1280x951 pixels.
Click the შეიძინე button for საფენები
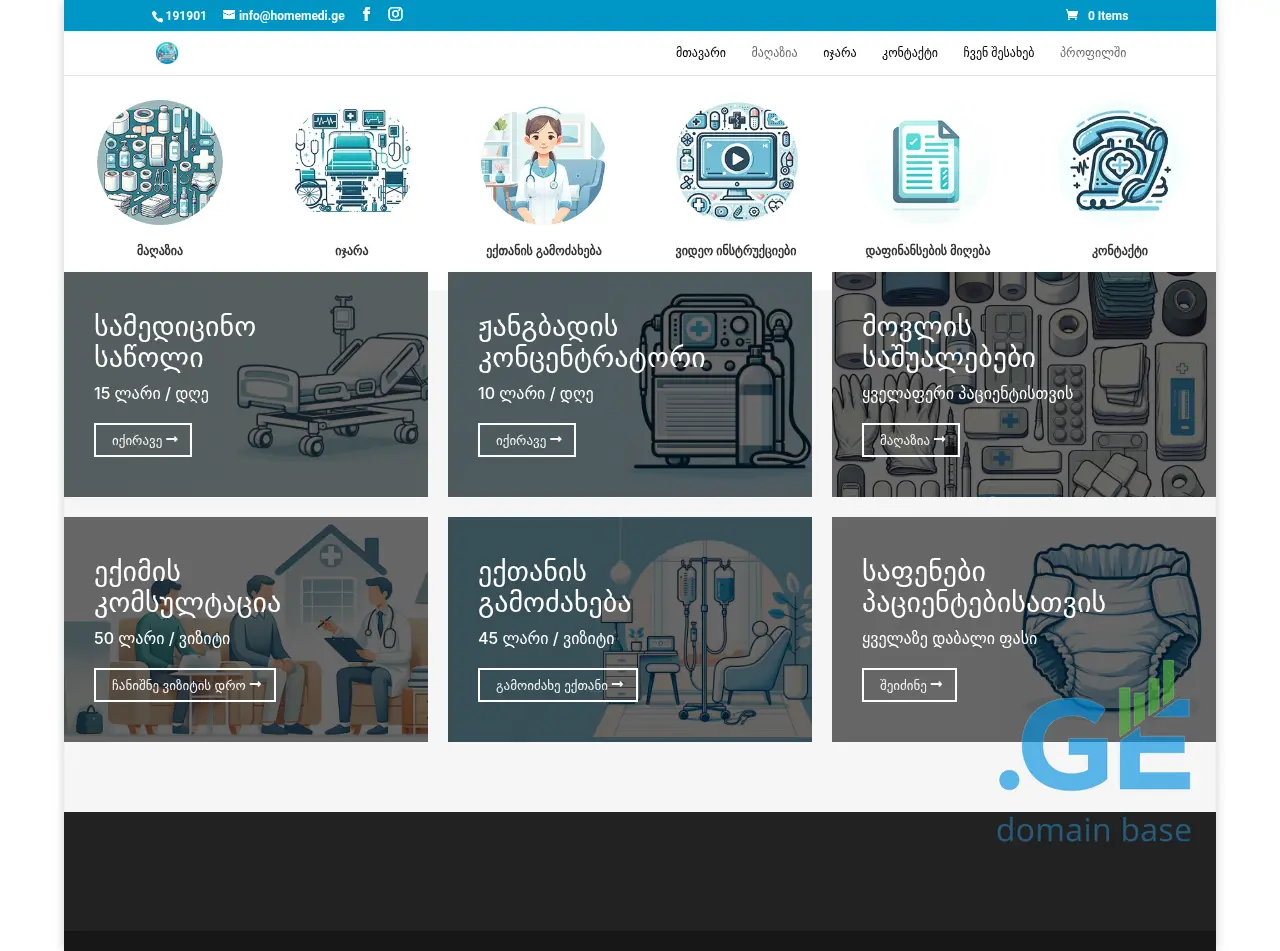coord(909,685)
